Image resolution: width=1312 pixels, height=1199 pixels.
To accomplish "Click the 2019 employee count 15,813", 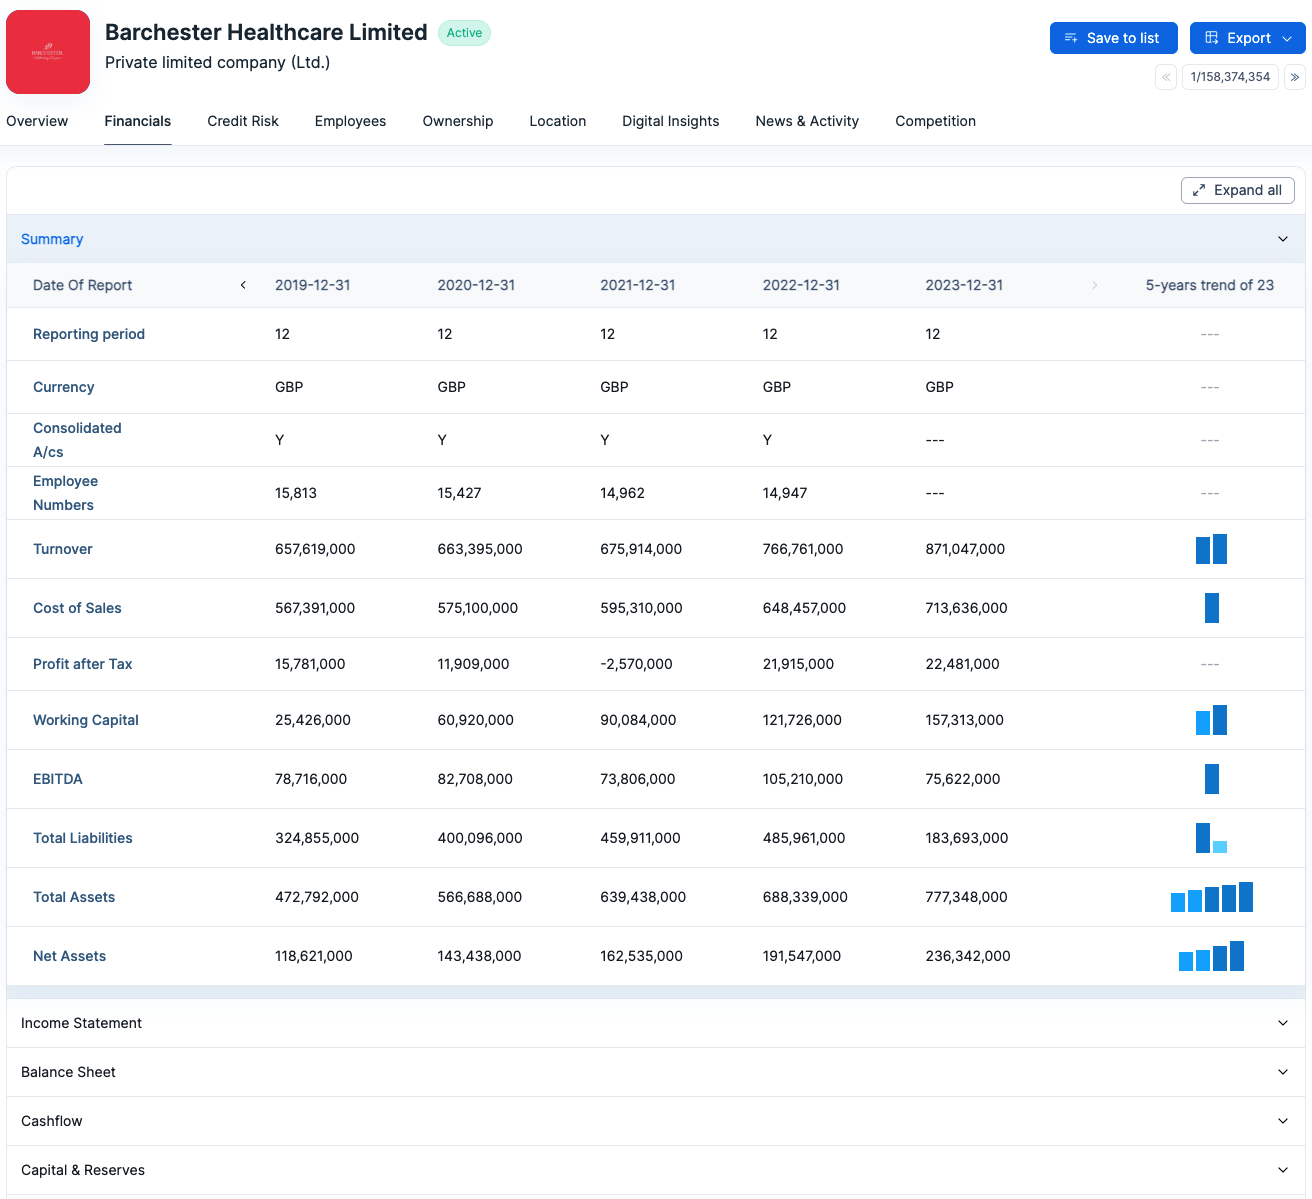I will pyautogui.click(x=296, y=493).
